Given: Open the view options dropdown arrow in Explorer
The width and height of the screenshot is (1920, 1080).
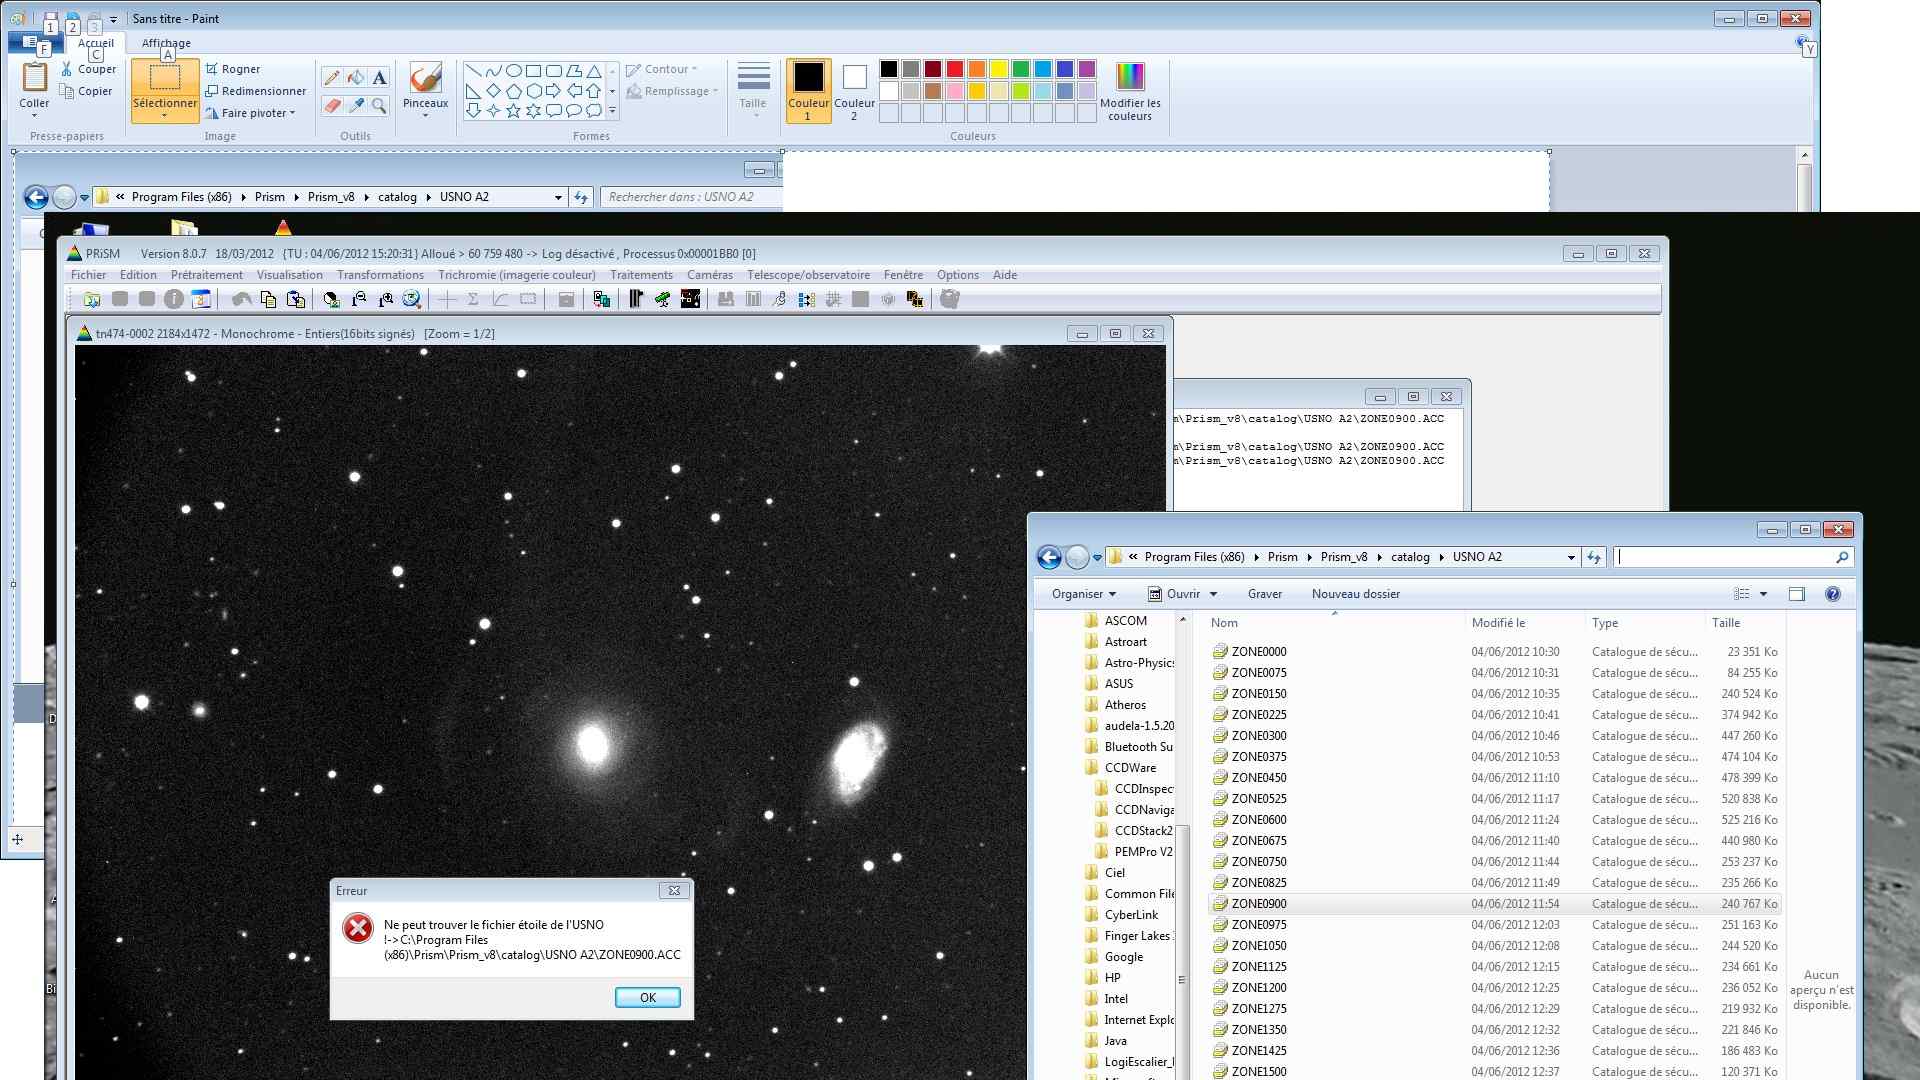Looking at the screenshot, I should (x=1763, y=594).
